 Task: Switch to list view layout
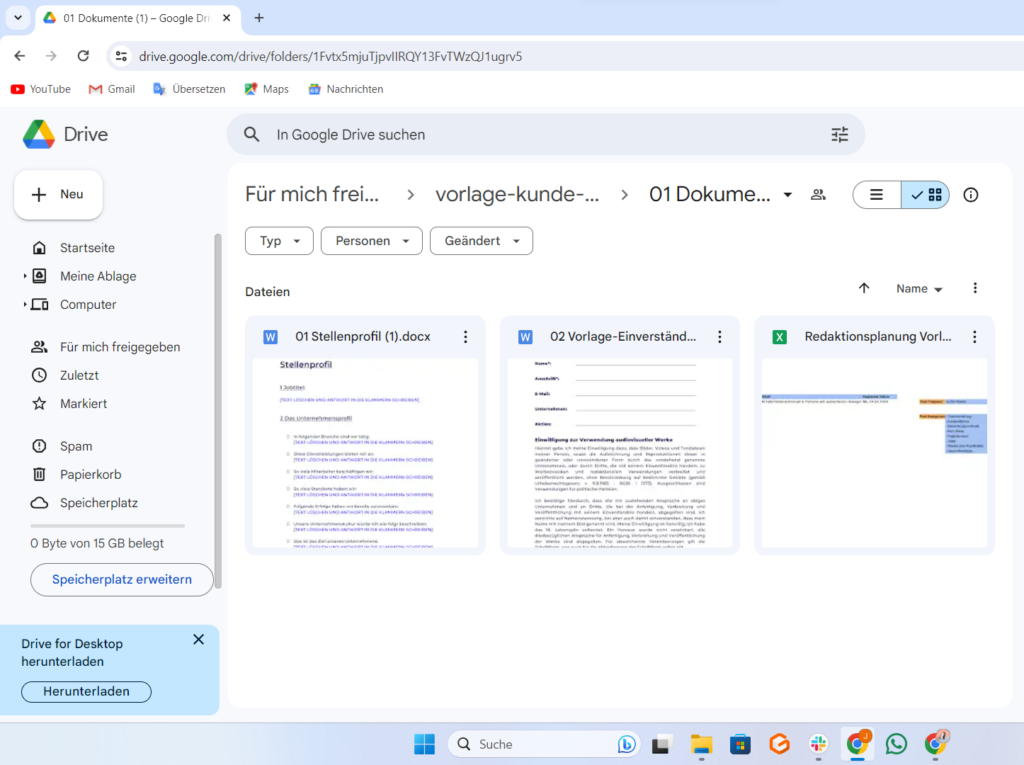[x=877, y=195]
